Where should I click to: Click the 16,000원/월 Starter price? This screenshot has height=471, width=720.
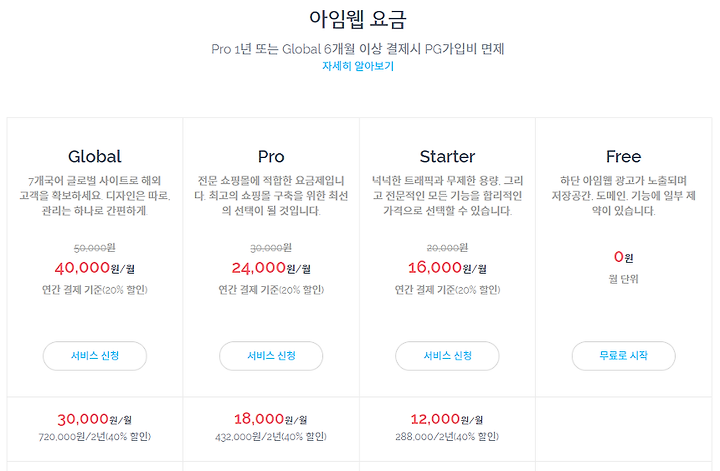click(447, 268)
